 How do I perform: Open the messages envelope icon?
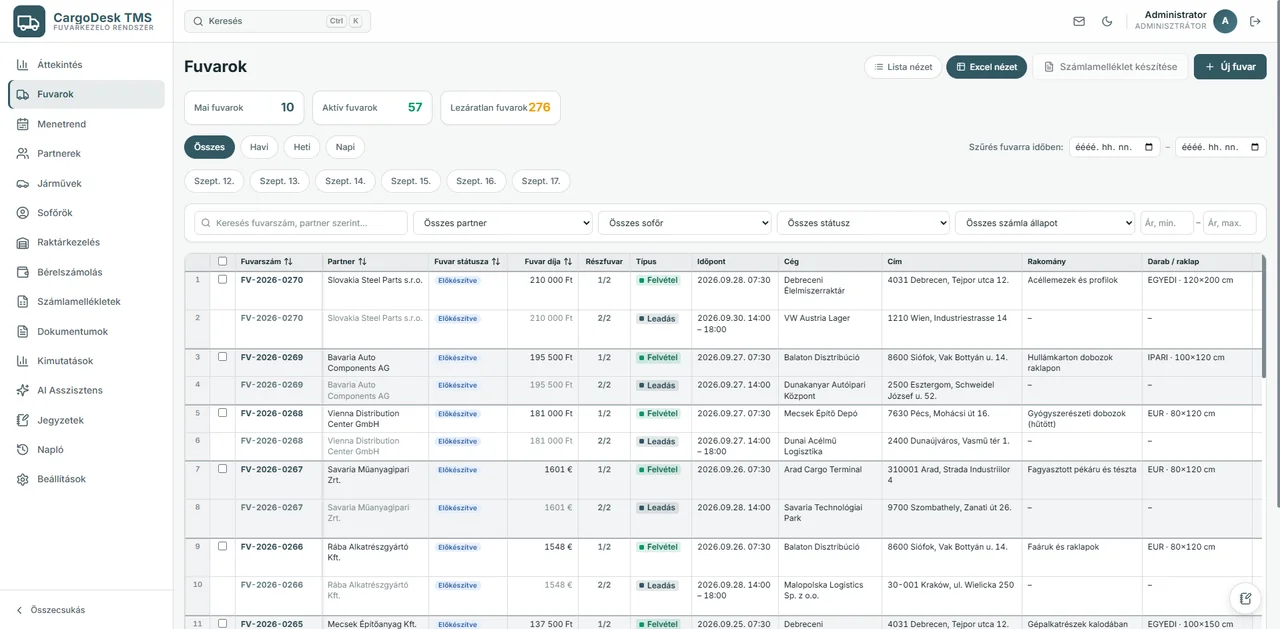[1079, 21]
